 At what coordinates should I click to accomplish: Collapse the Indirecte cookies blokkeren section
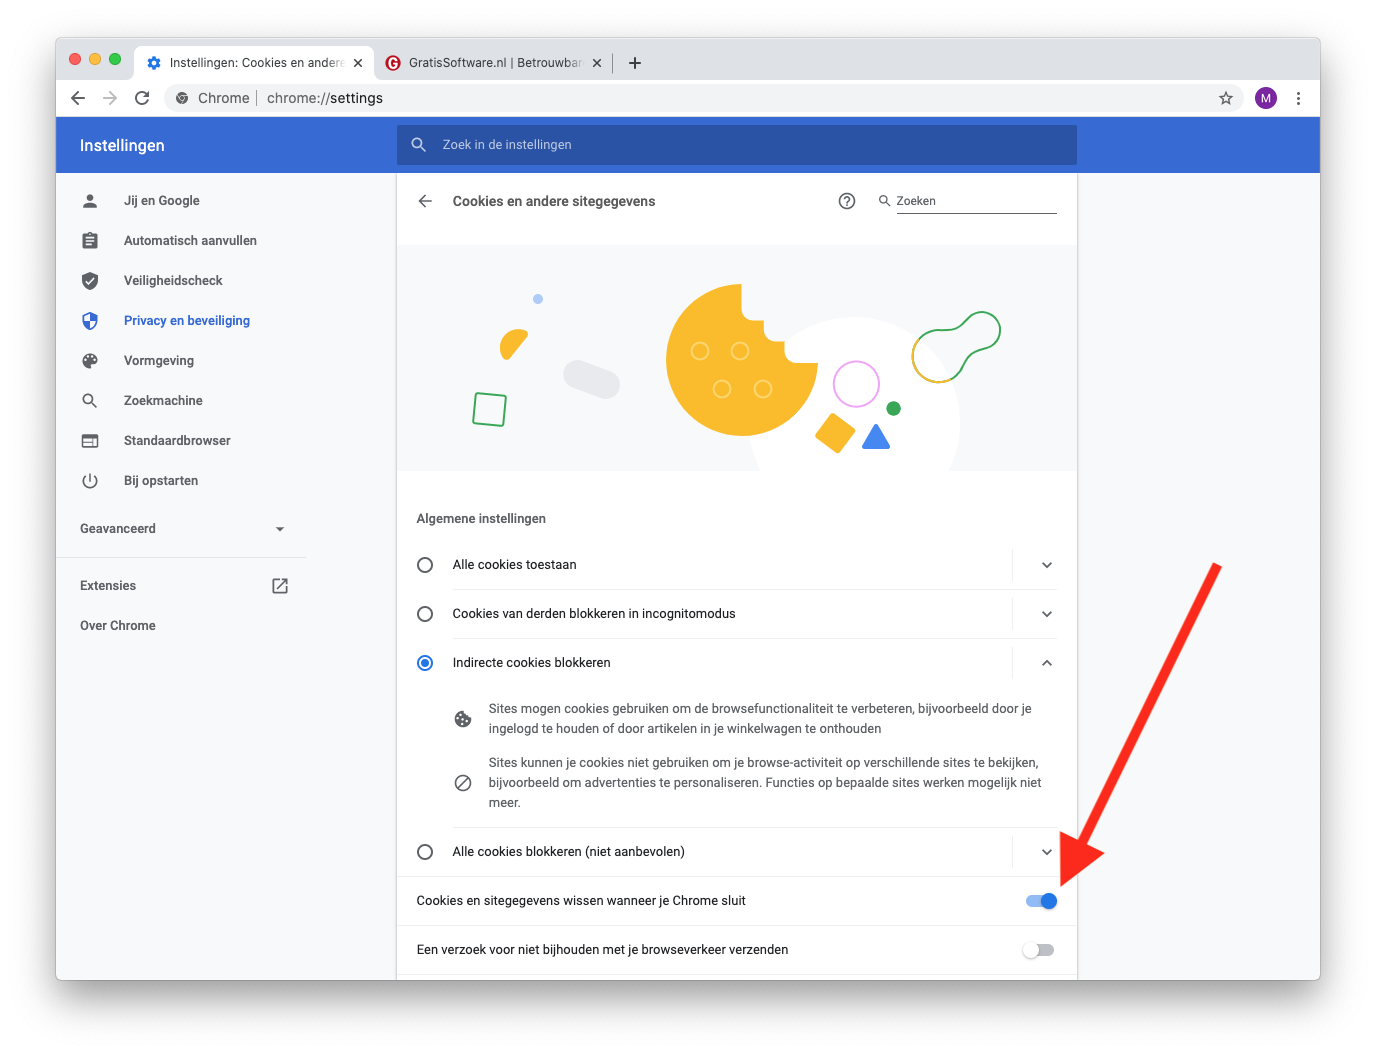click(1046, 663)
